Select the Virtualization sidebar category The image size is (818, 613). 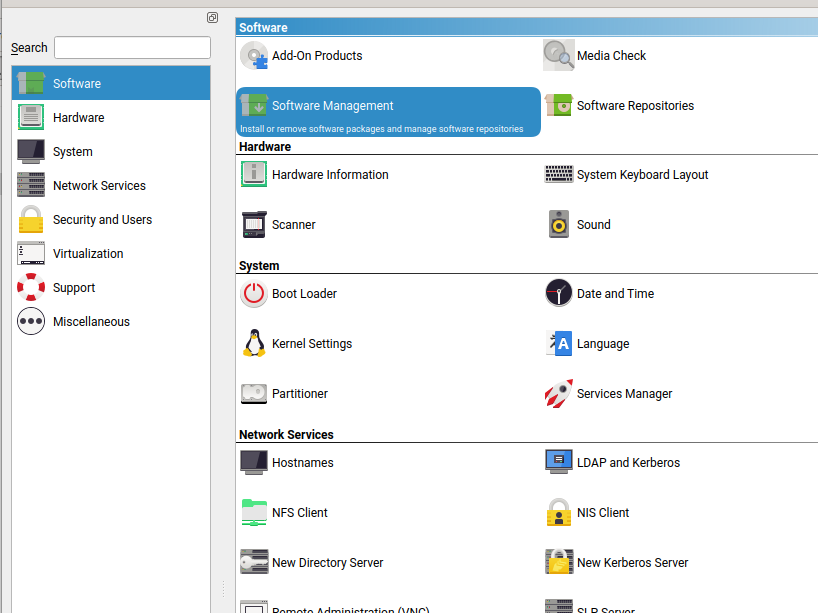click(111, 254)
